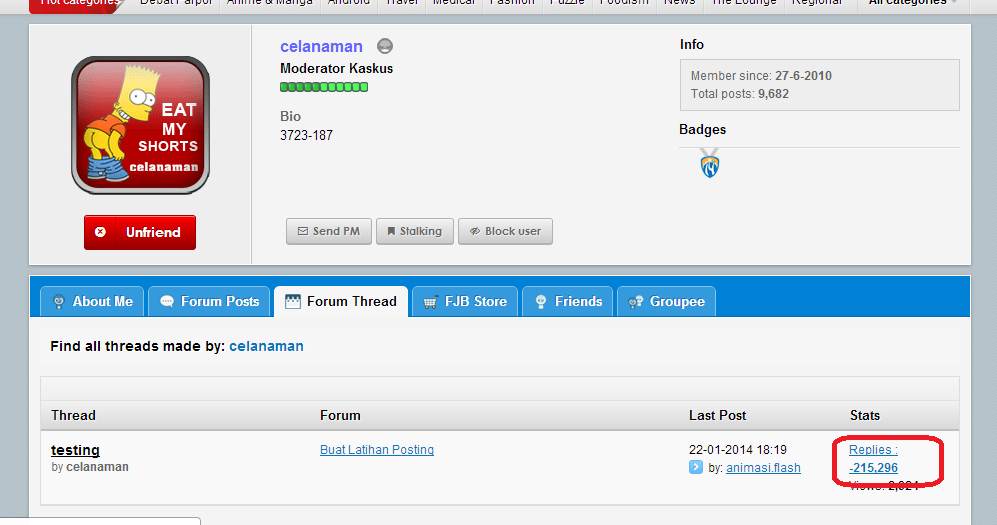Click the bookmark icon on Stalking

coord(391,231)
